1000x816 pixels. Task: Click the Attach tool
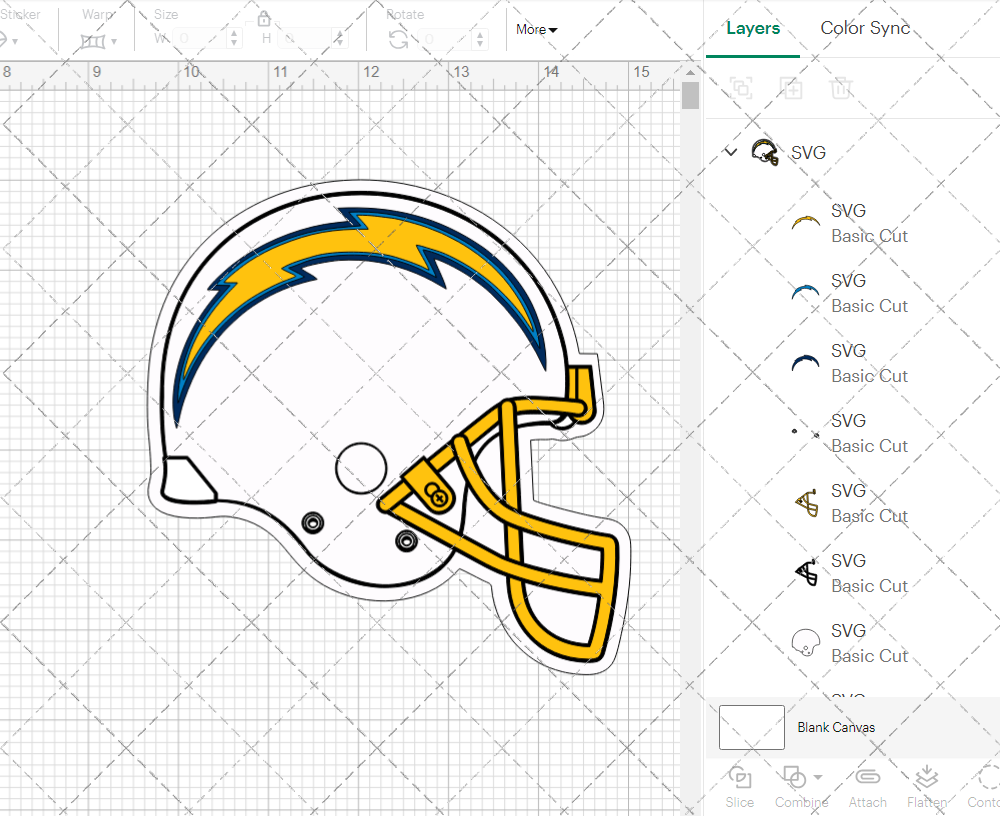click(867, 786)
